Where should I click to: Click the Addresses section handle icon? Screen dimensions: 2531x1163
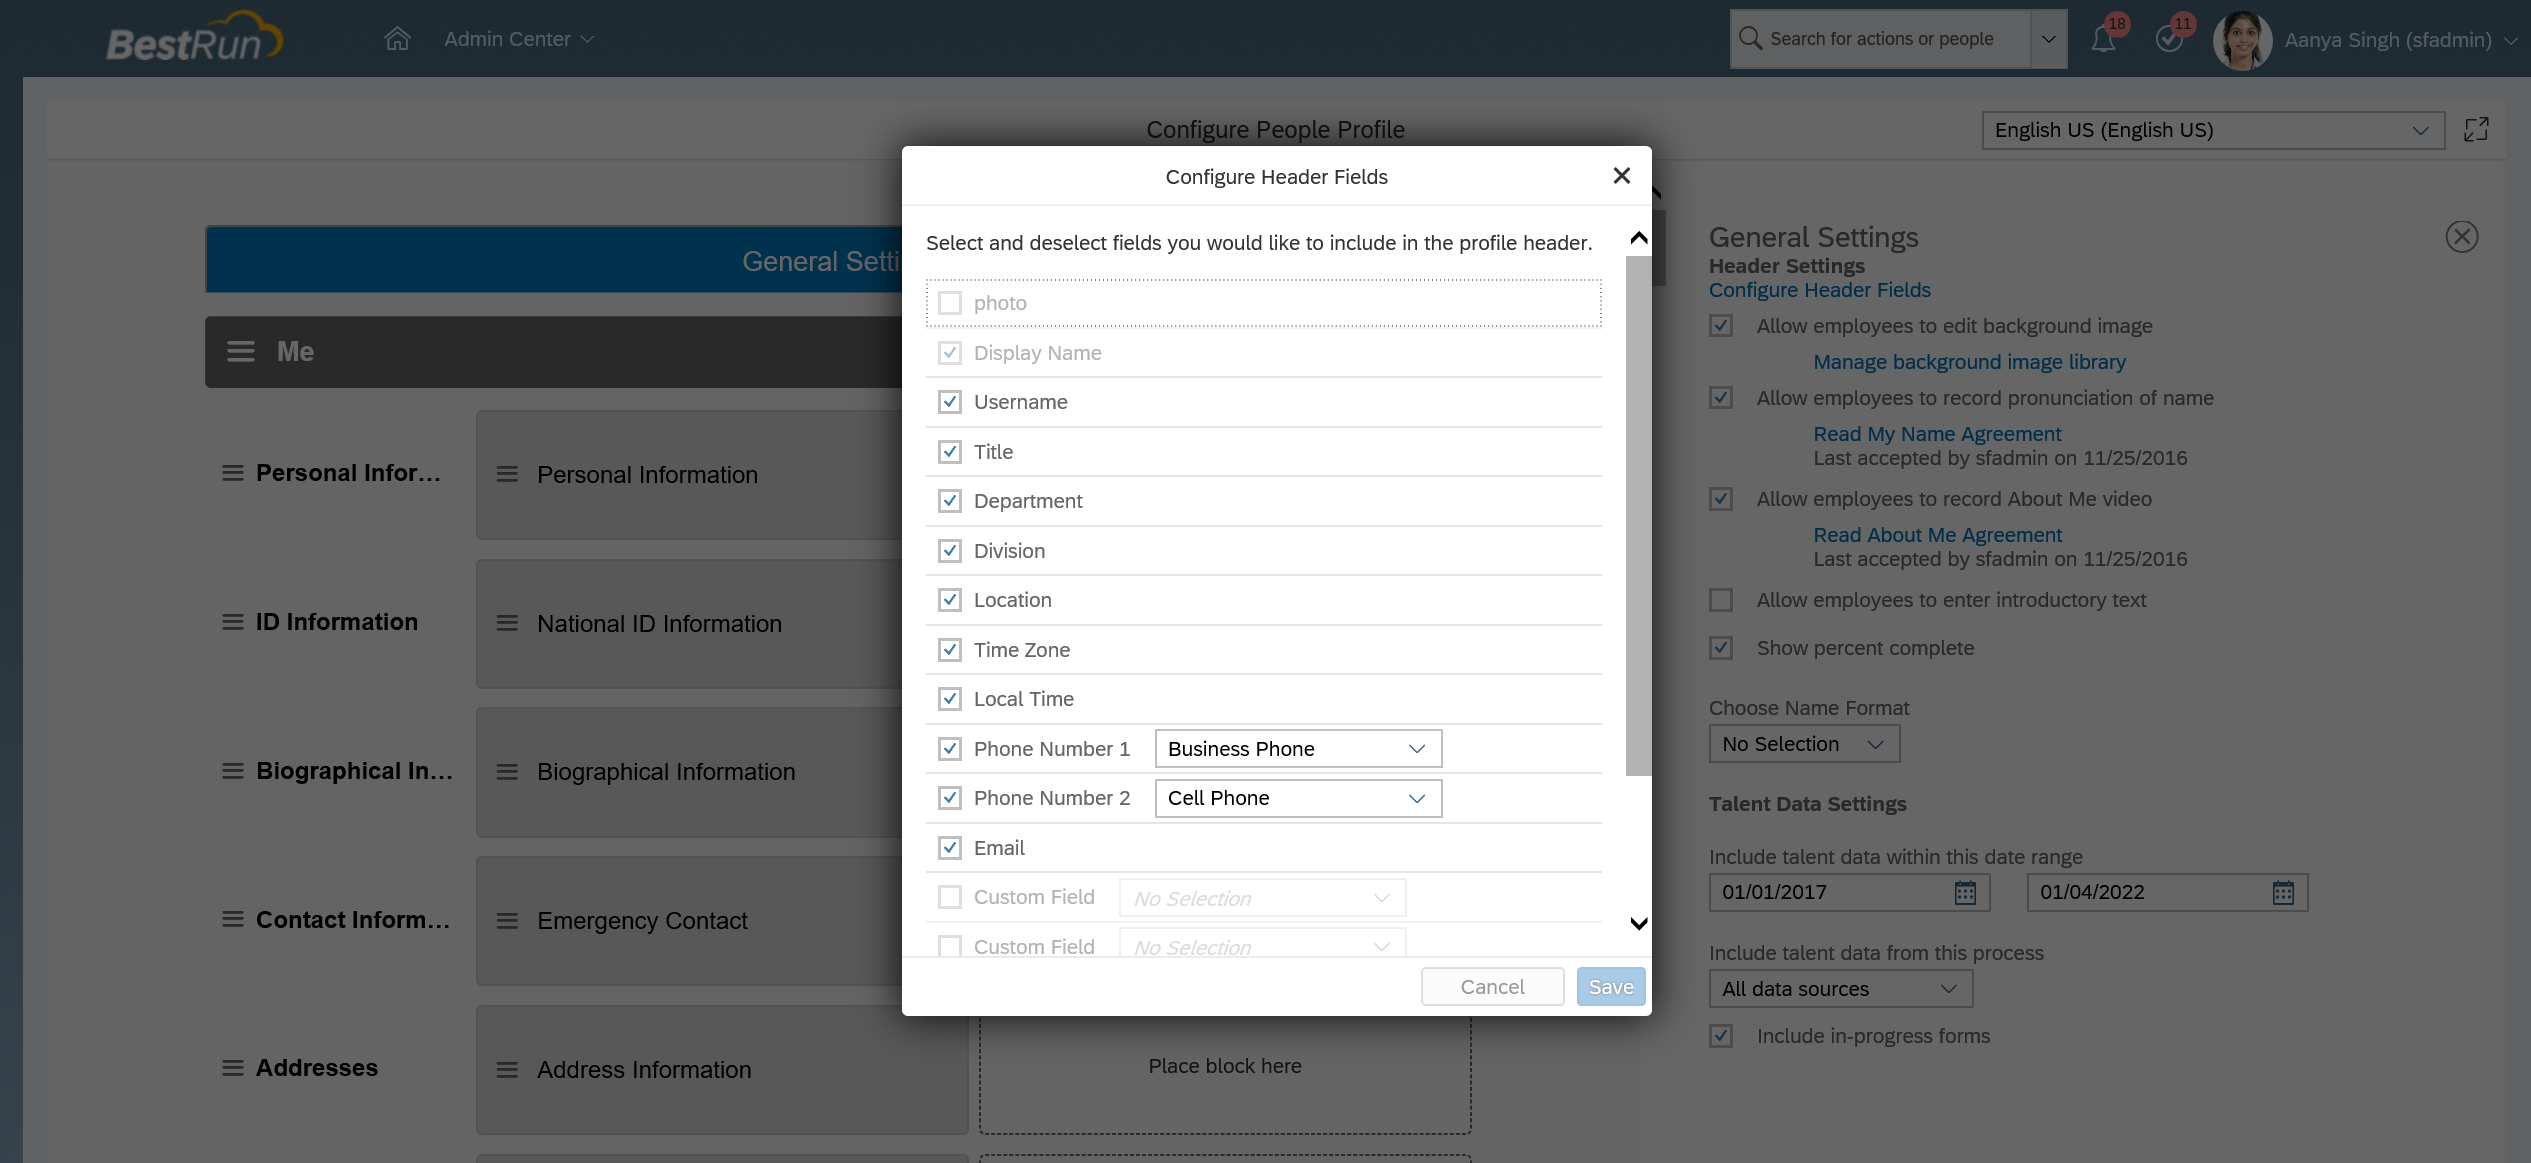coord(233,1068)
